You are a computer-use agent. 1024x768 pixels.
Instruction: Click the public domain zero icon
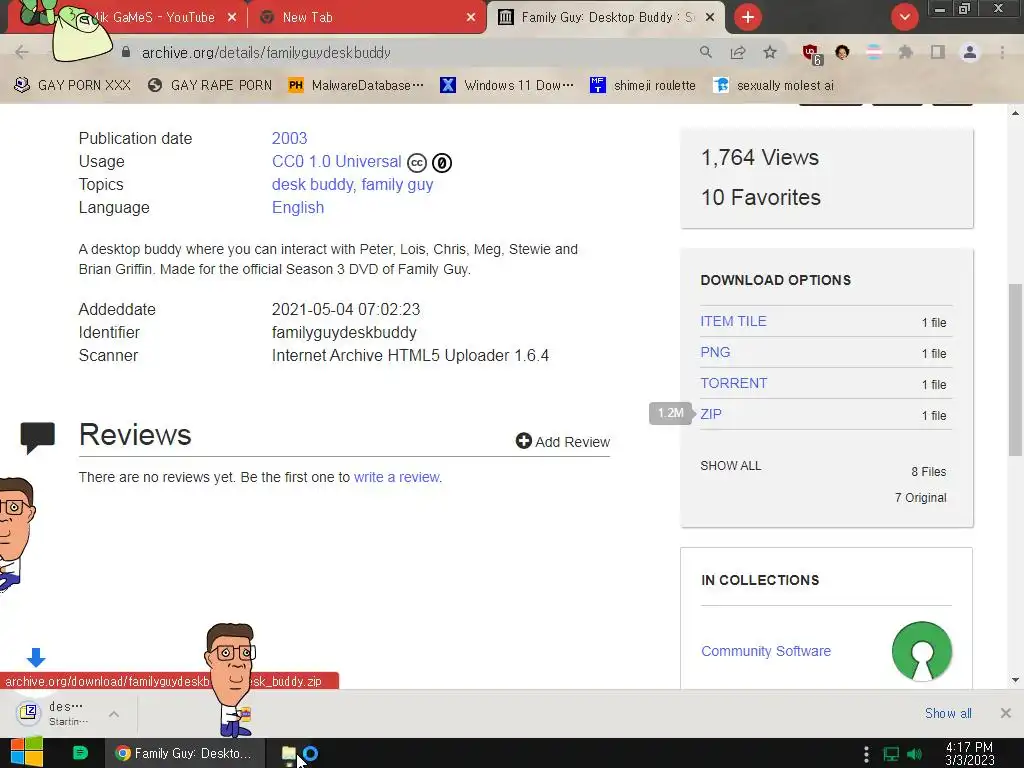[442, 163]
